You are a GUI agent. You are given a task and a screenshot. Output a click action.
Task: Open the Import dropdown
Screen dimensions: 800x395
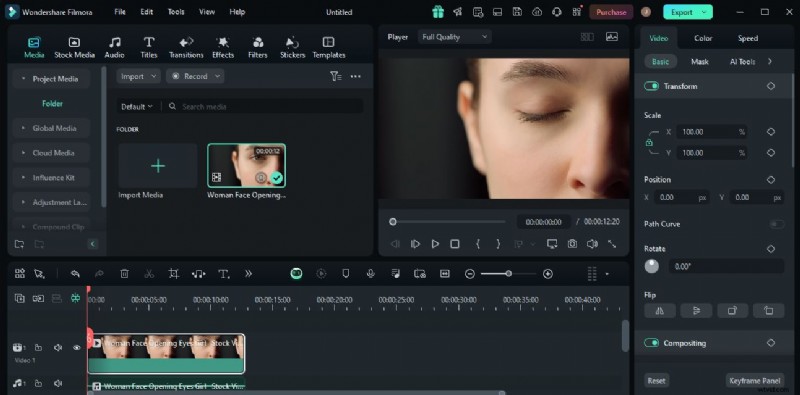[x=138, y=77]
